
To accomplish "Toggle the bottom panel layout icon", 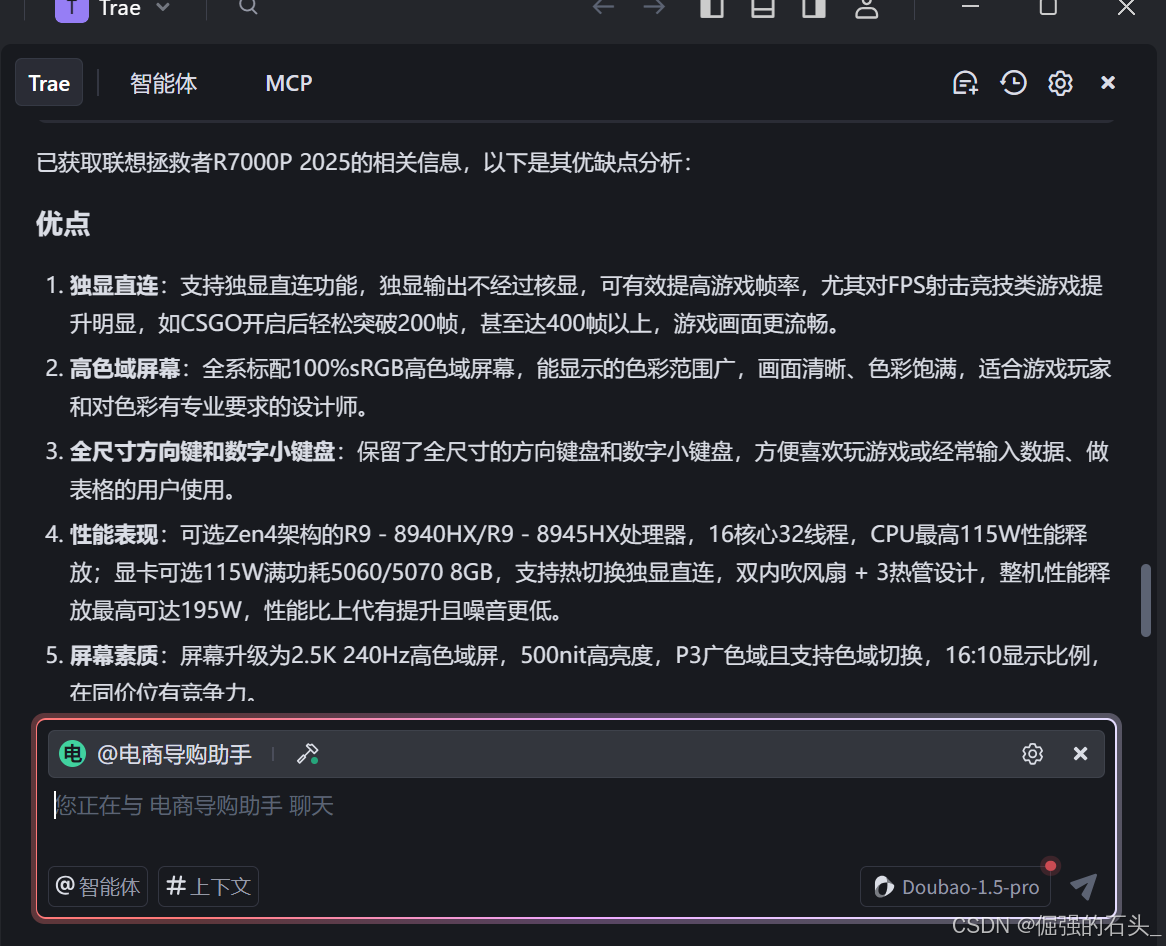I will tap(763, 7).
